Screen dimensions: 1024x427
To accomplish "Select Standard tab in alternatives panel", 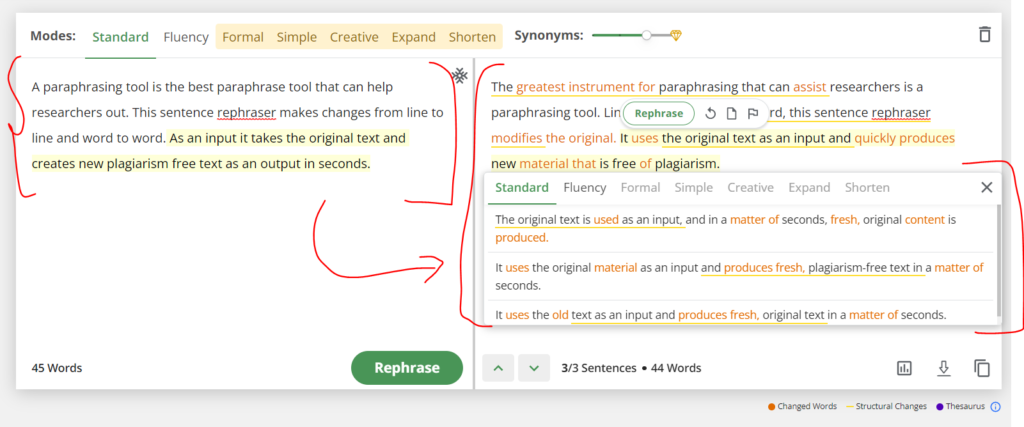I will pos(522,188).
